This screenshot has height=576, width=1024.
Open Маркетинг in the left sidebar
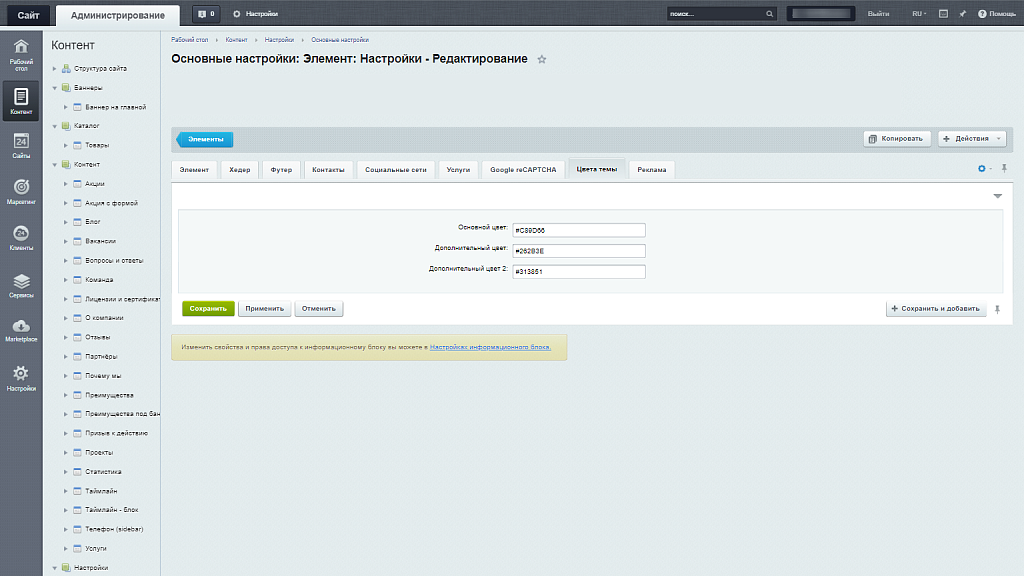point(21,191)
